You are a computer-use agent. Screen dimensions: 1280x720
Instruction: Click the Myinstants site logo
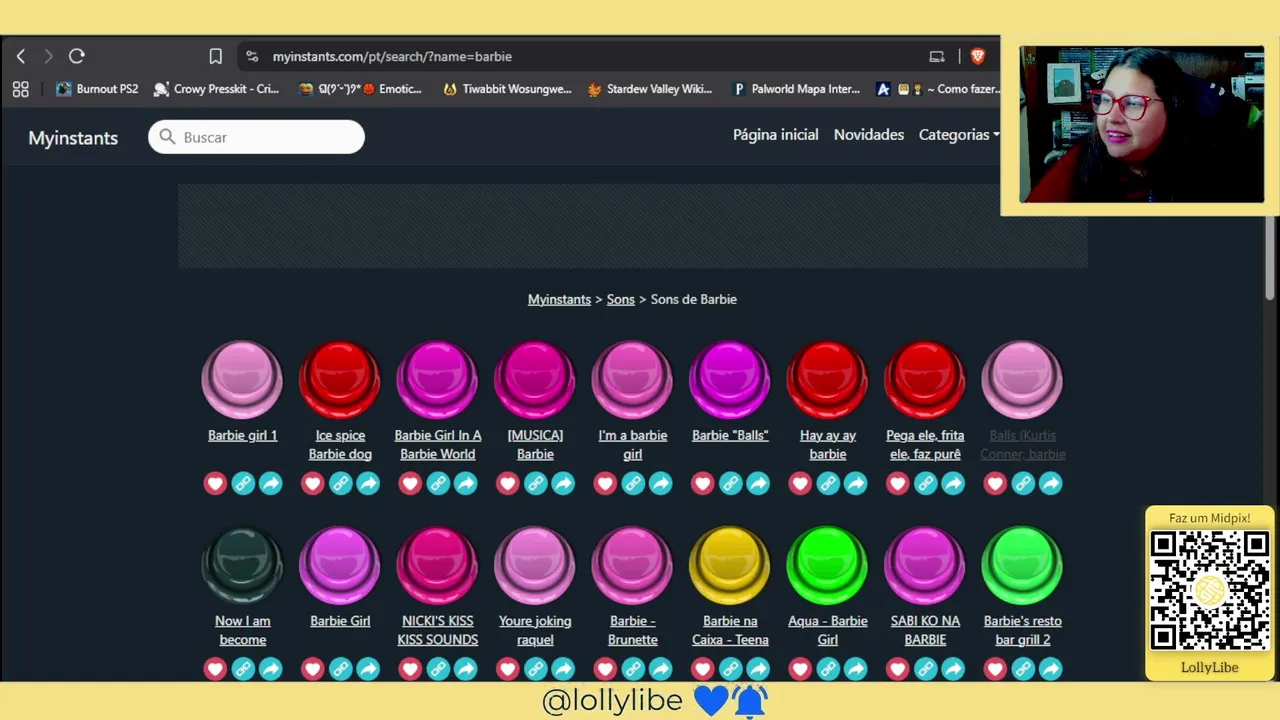pyautogui.click(x=73, y=138)
